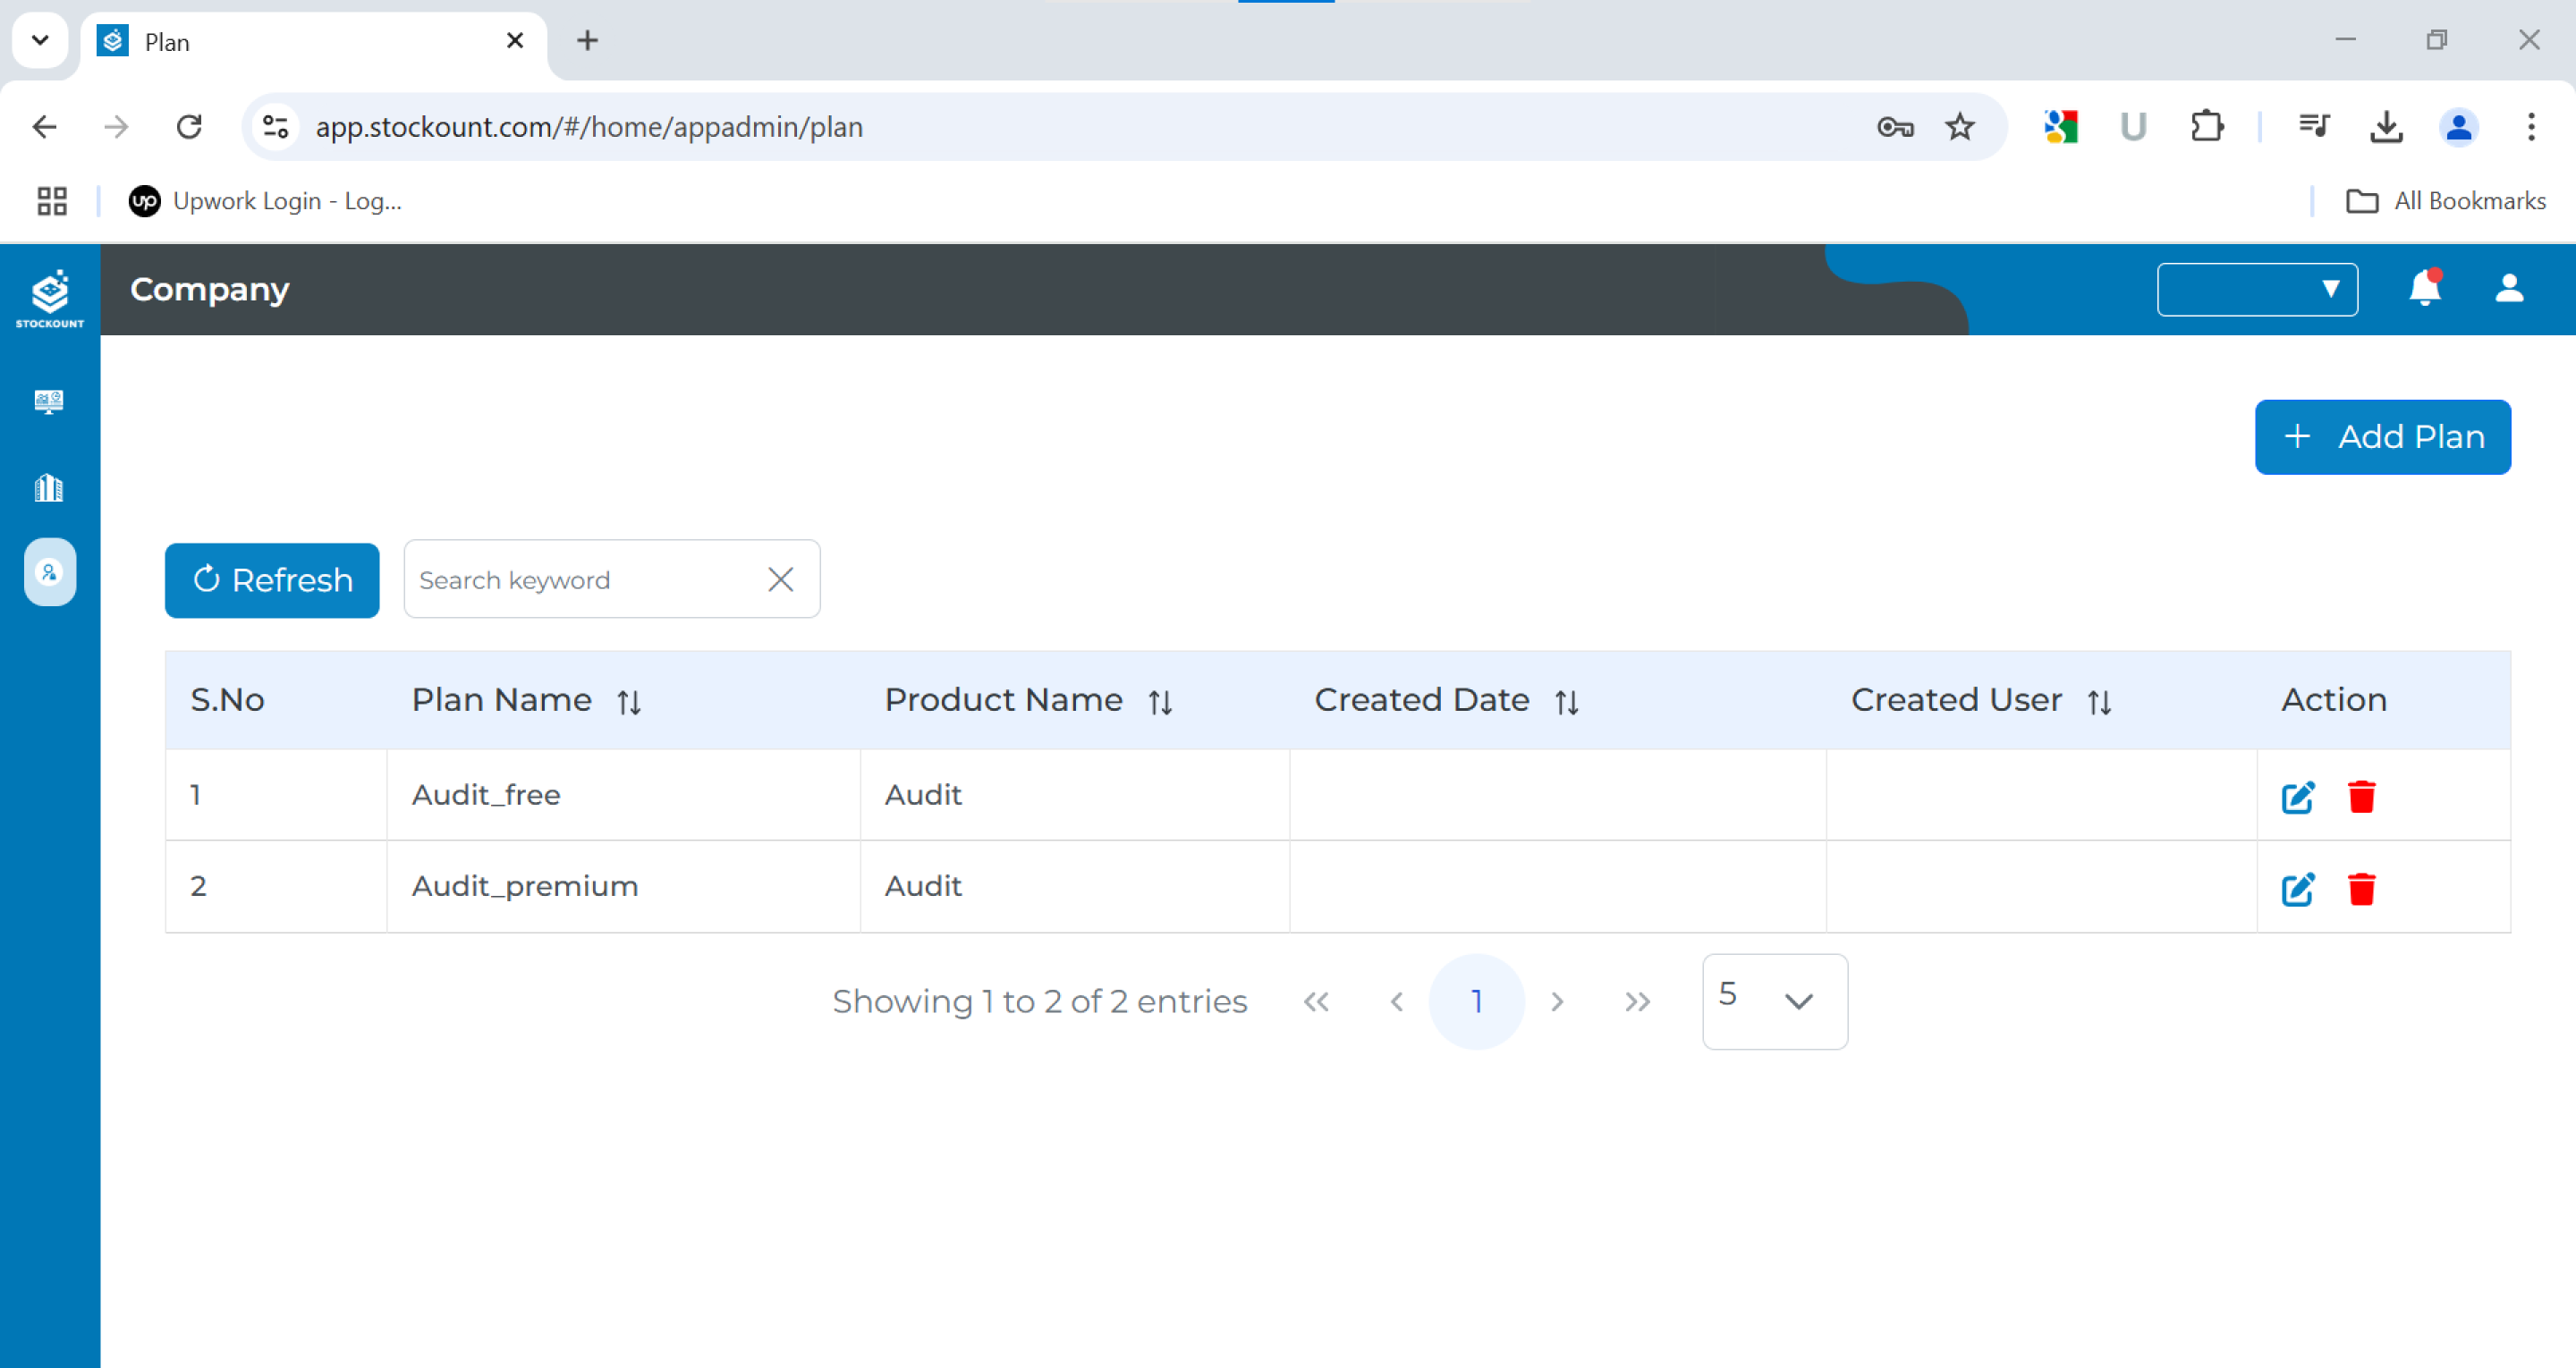The width and height of the screenshot is (2576, 1368).
Task: Sort the table by Created Date
Action: point(1566,702)
